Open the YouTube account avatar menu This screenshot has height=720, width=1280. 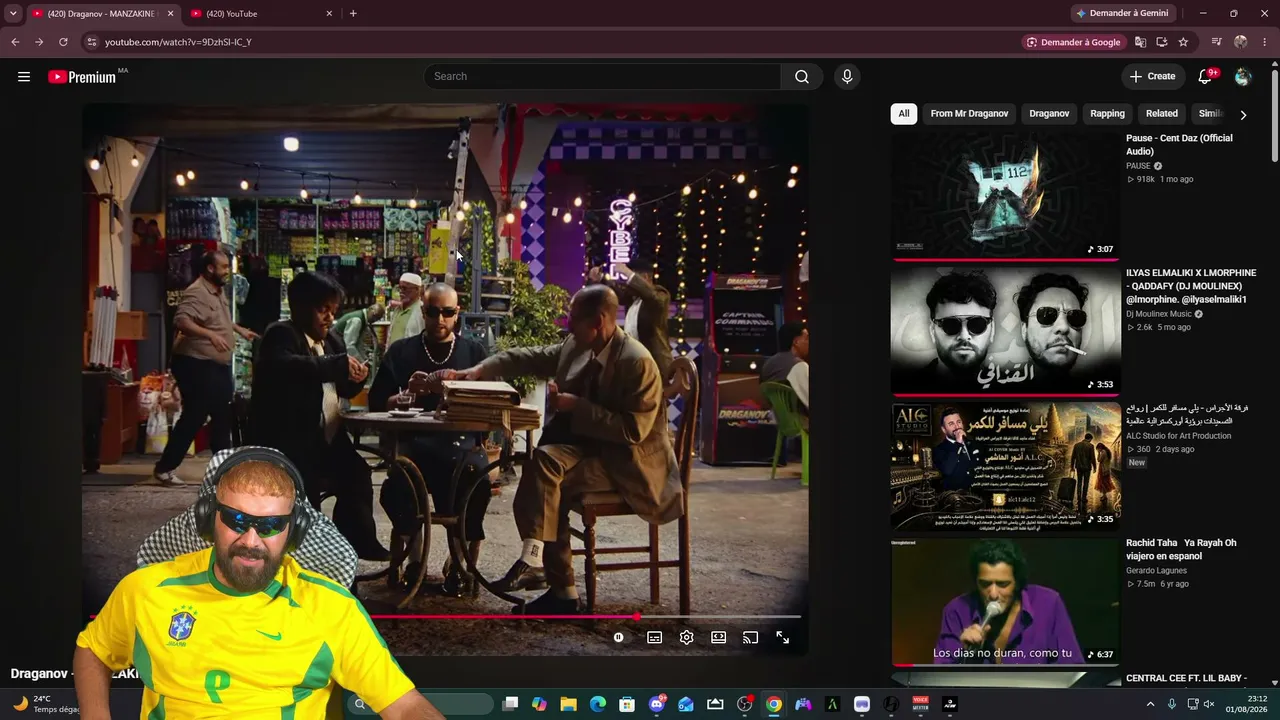[x=1243, y=77]
